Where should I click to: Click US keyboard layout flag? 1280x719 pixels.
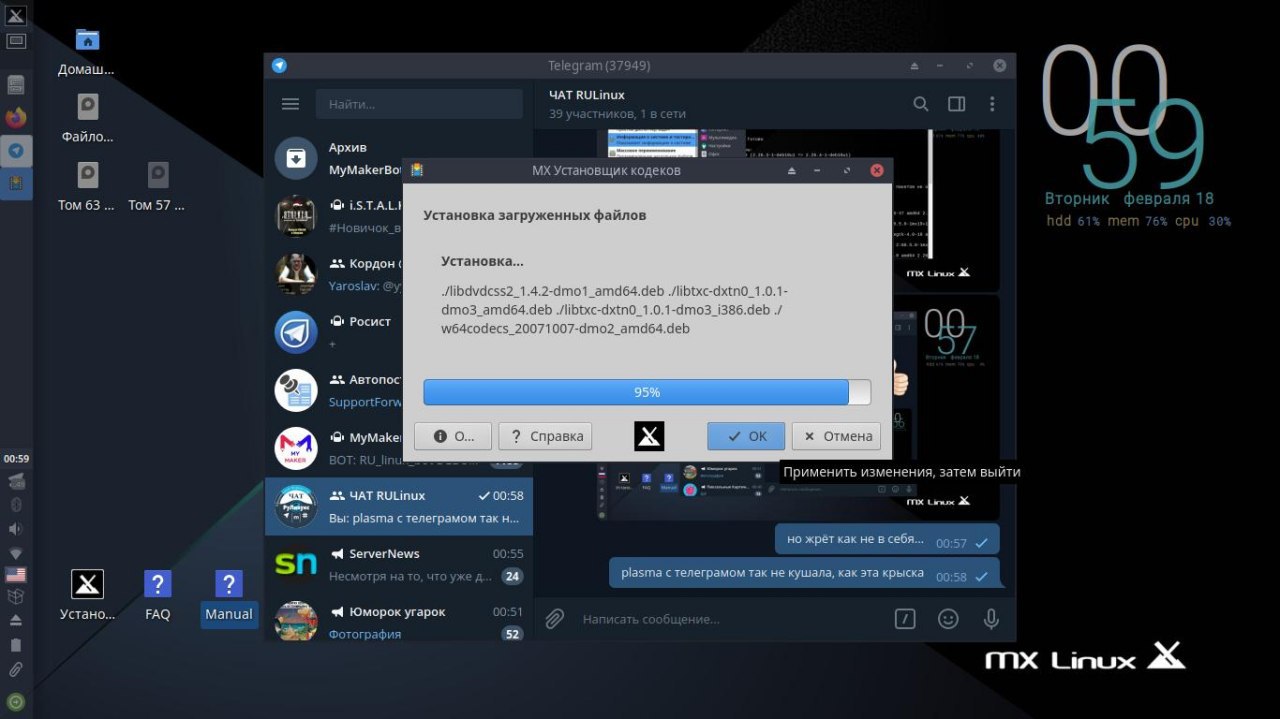pyautogui.click(x=16, y=575)
